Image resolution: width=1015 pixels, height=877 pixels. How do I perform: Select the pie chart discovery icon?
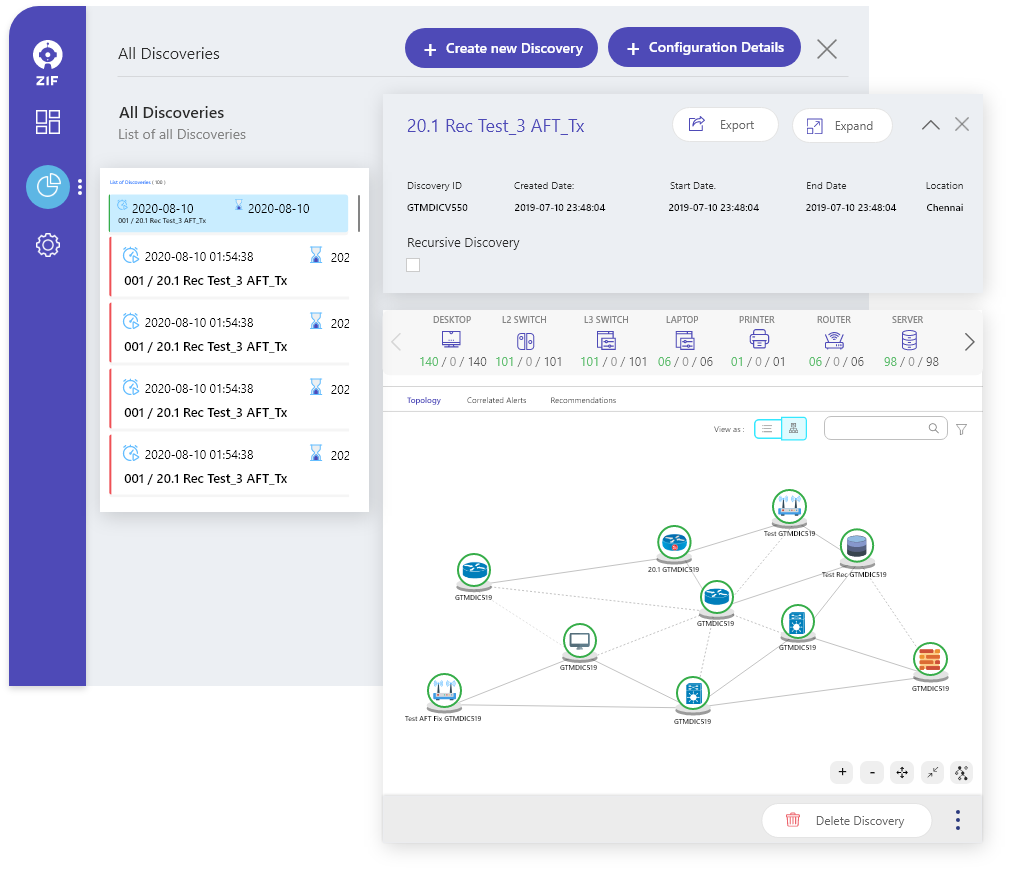click(48, 187)
